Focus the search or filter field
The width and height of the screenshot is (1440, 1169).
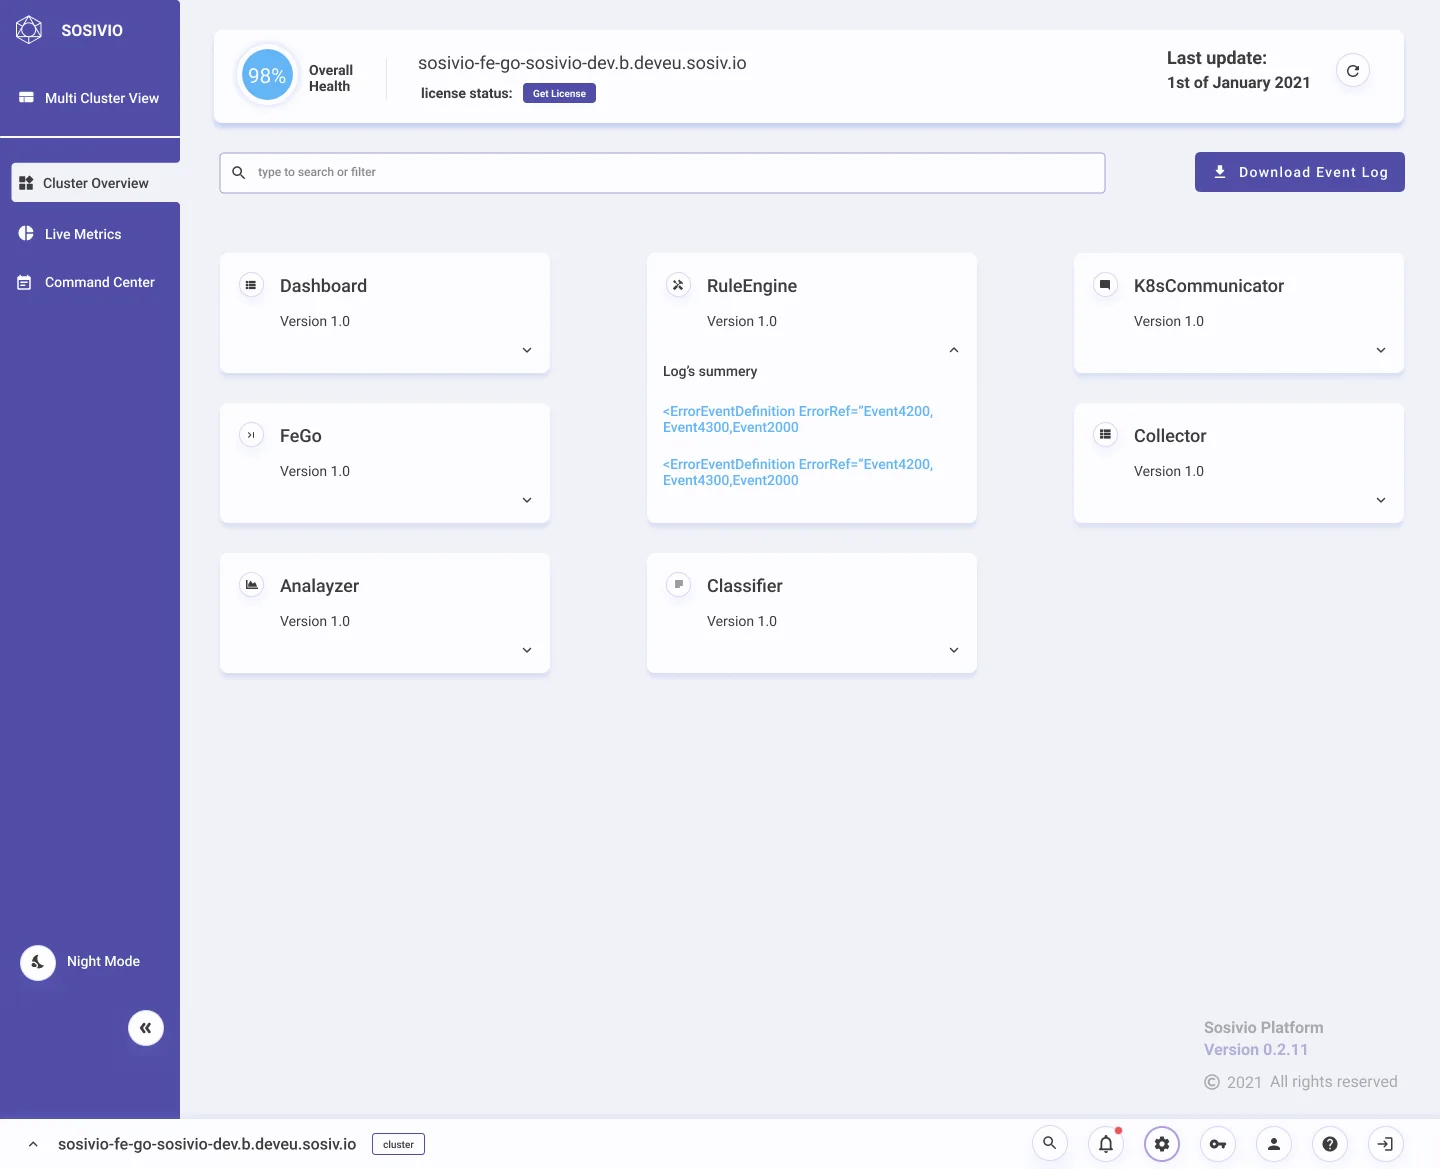point(662,173)
